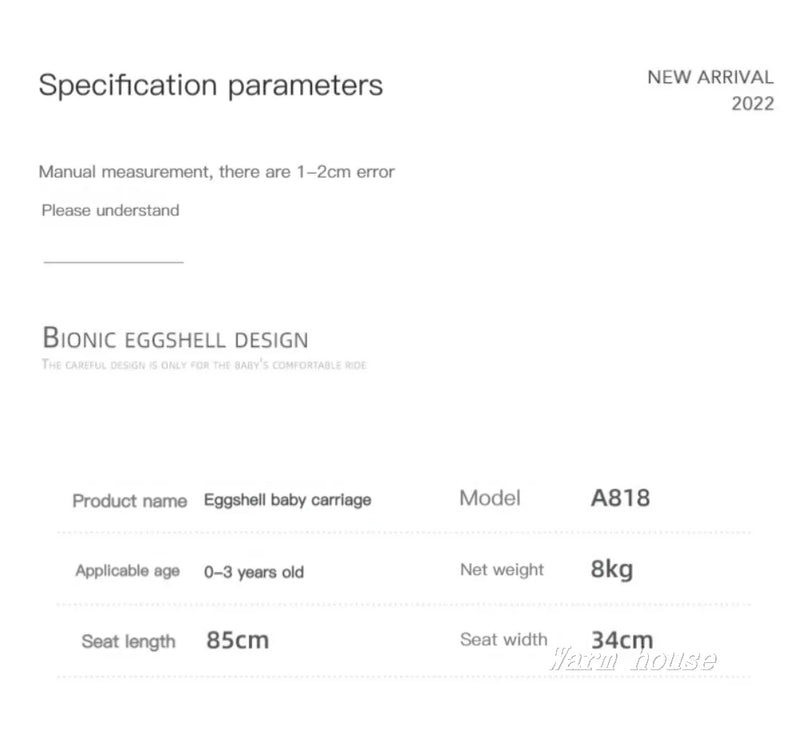Select the '0-3 years old' value
This screenshot has height=735, width=800.
(x=253, y=573)
